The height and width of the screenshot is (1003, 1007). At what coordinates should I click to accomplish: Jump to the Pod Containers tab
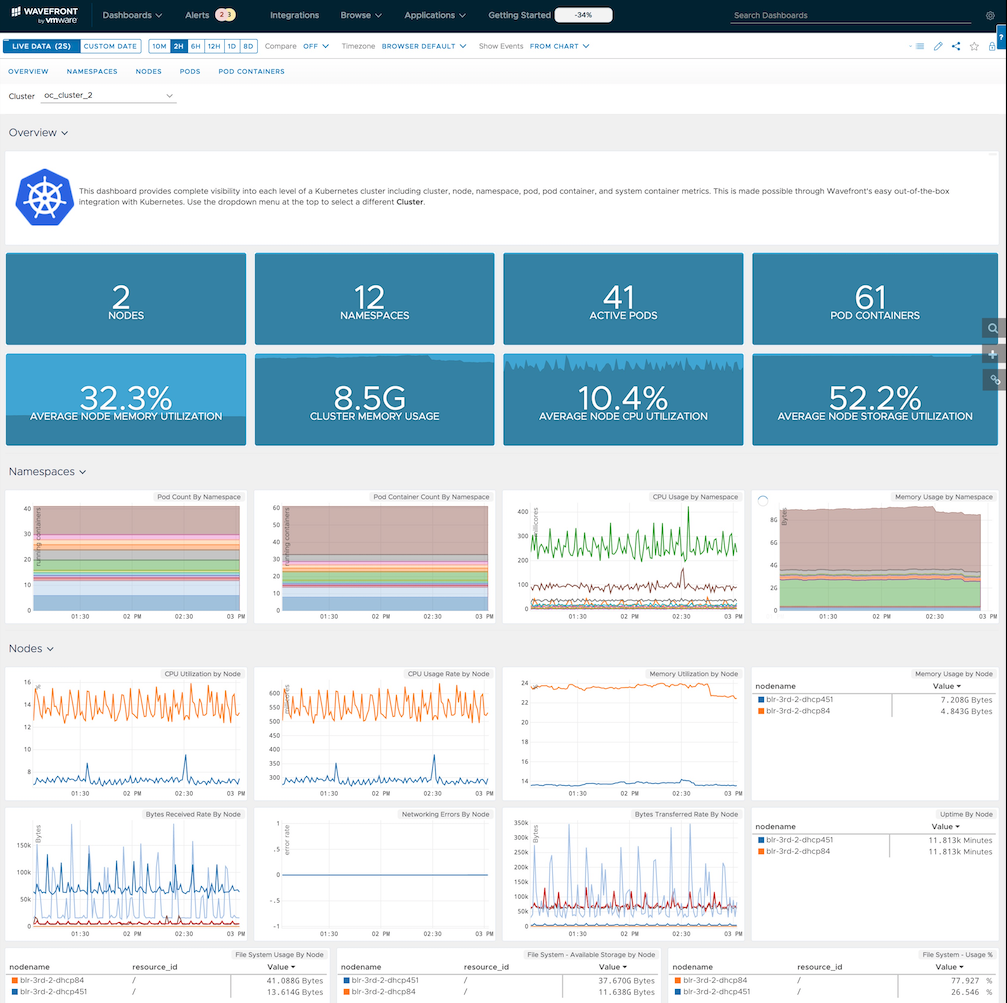coord(251,72)
